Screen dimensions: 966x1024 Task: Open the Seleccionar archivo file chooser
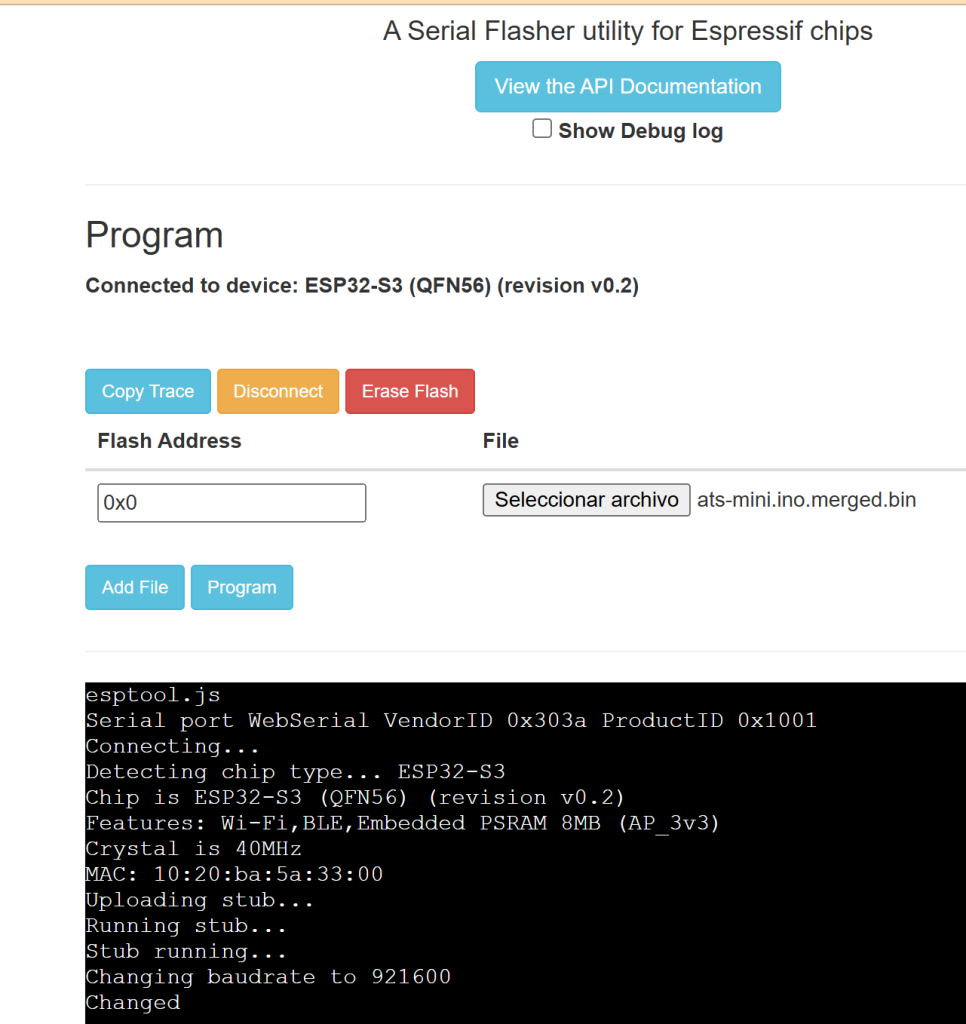[x=586, y=499]
